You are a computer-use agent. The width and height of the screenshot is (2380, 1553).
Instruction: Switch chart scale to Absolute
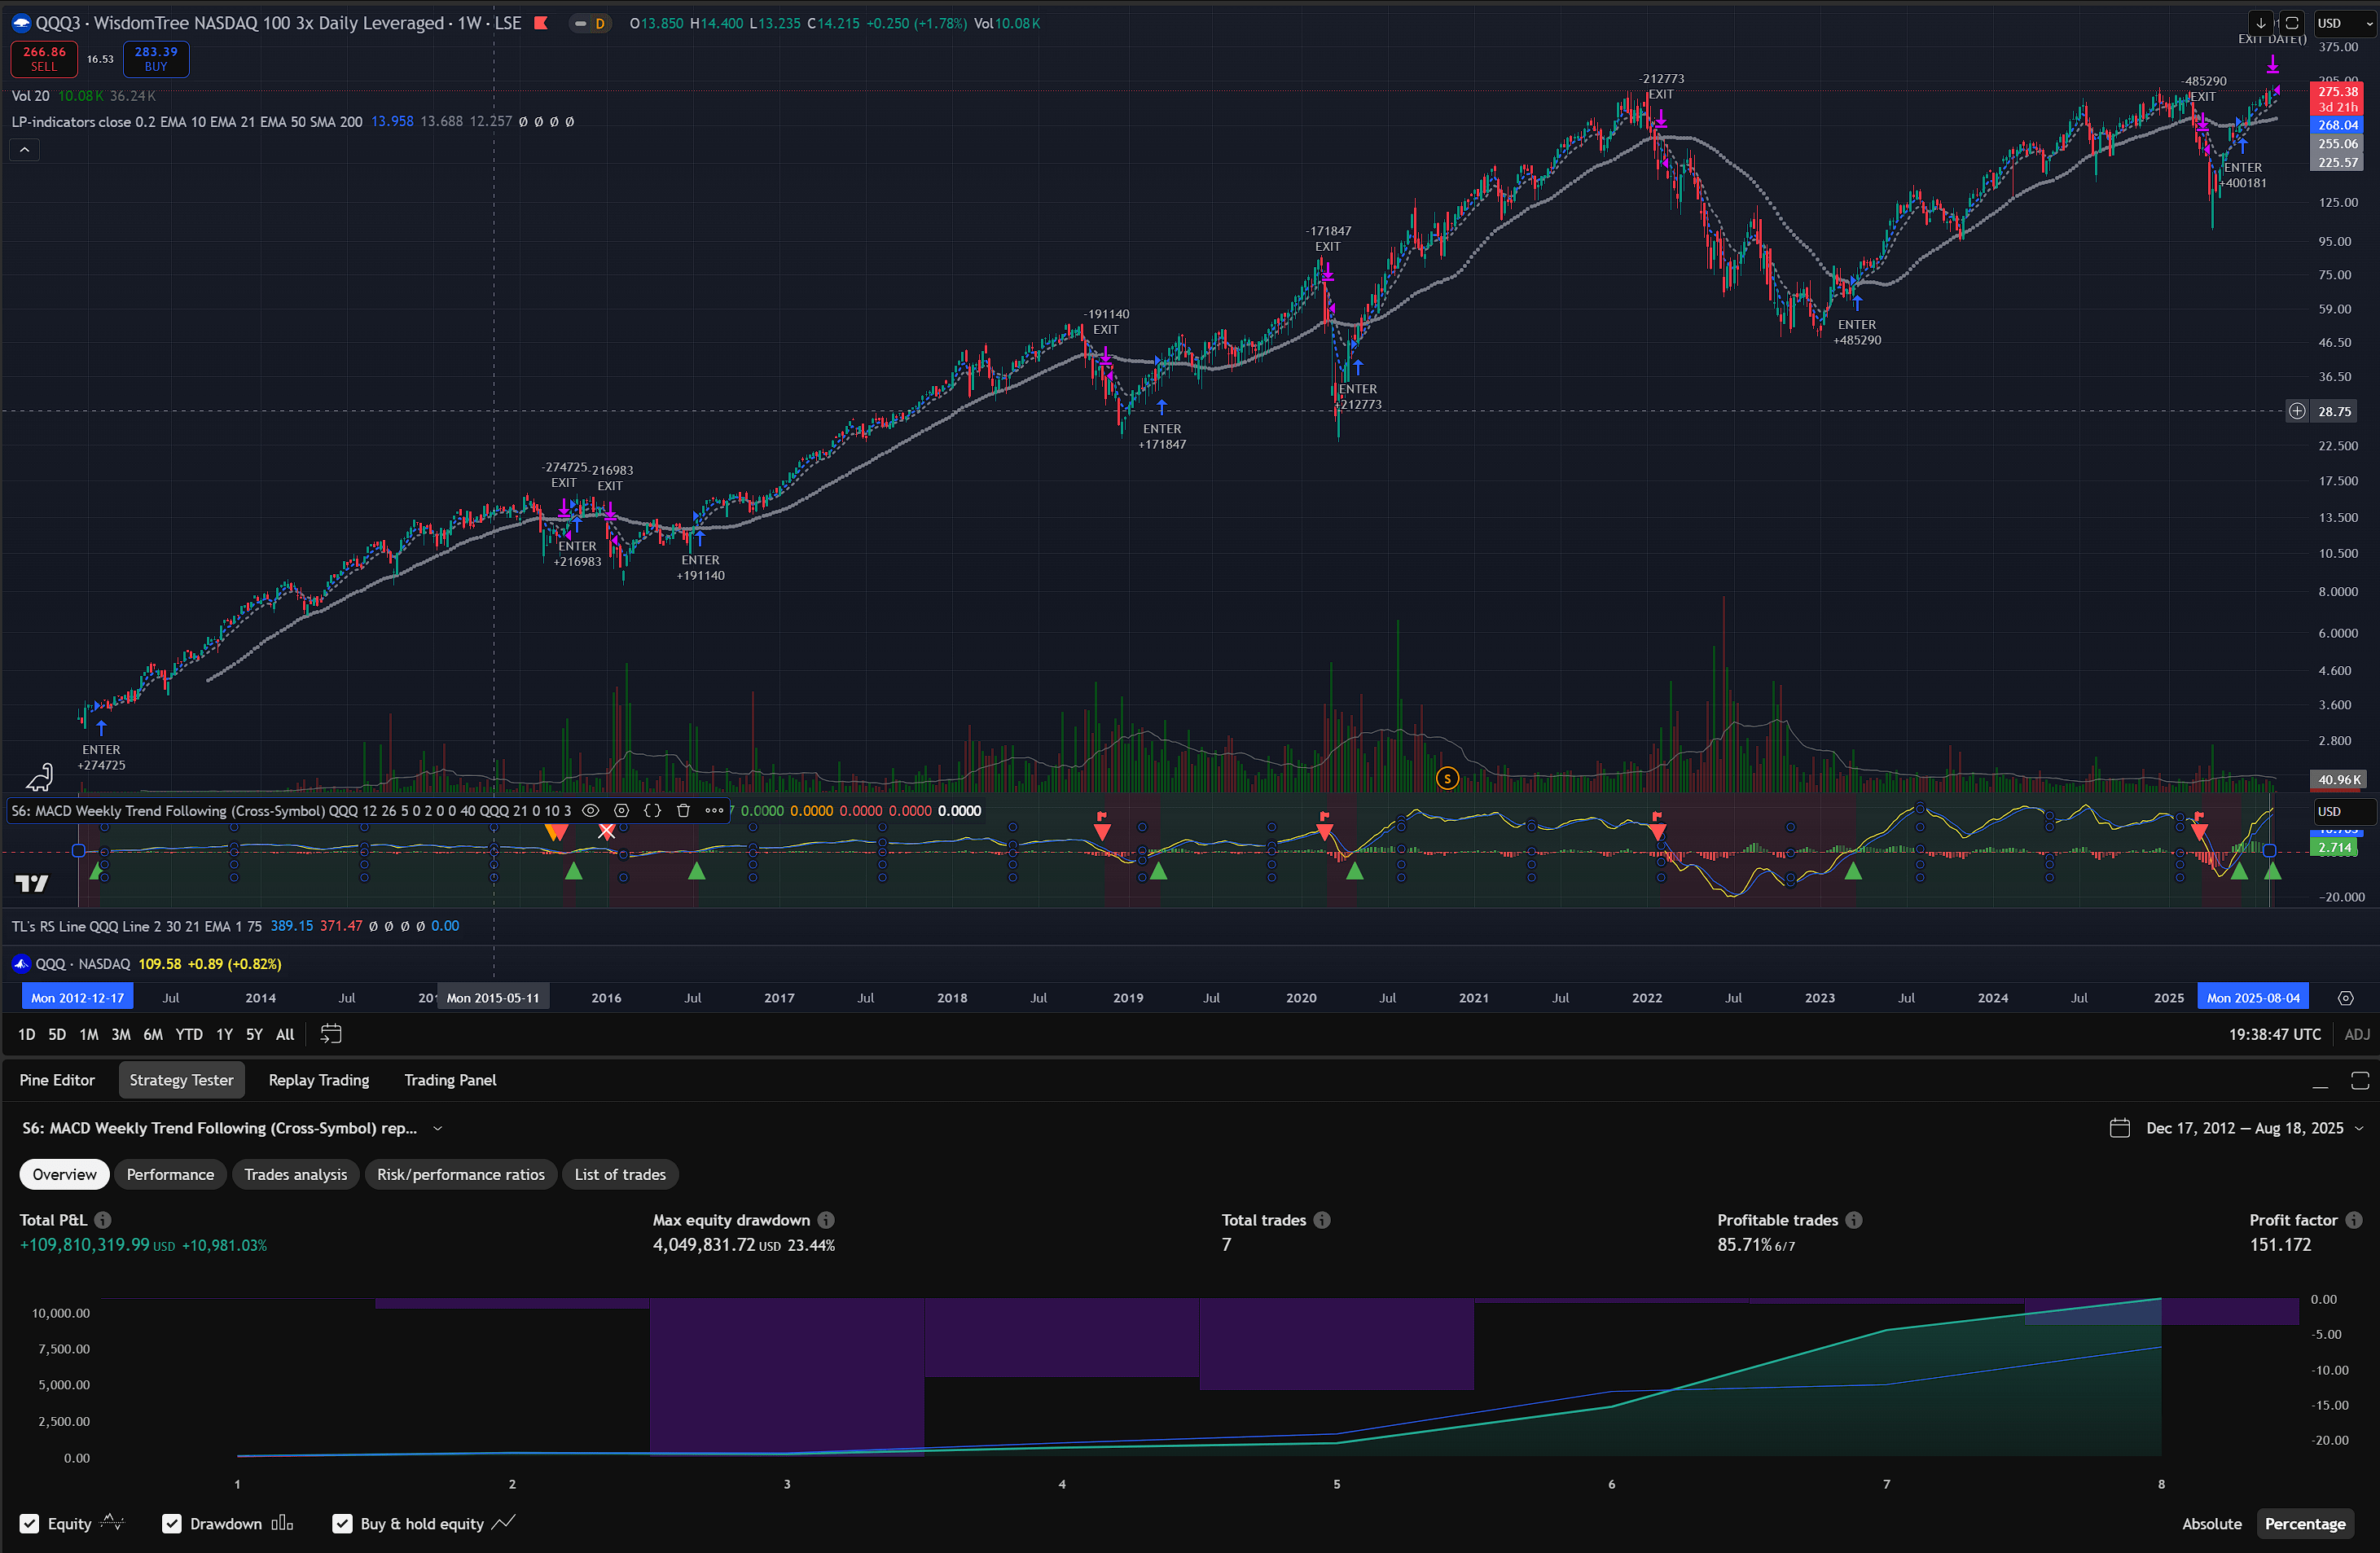[2213, 1524]
